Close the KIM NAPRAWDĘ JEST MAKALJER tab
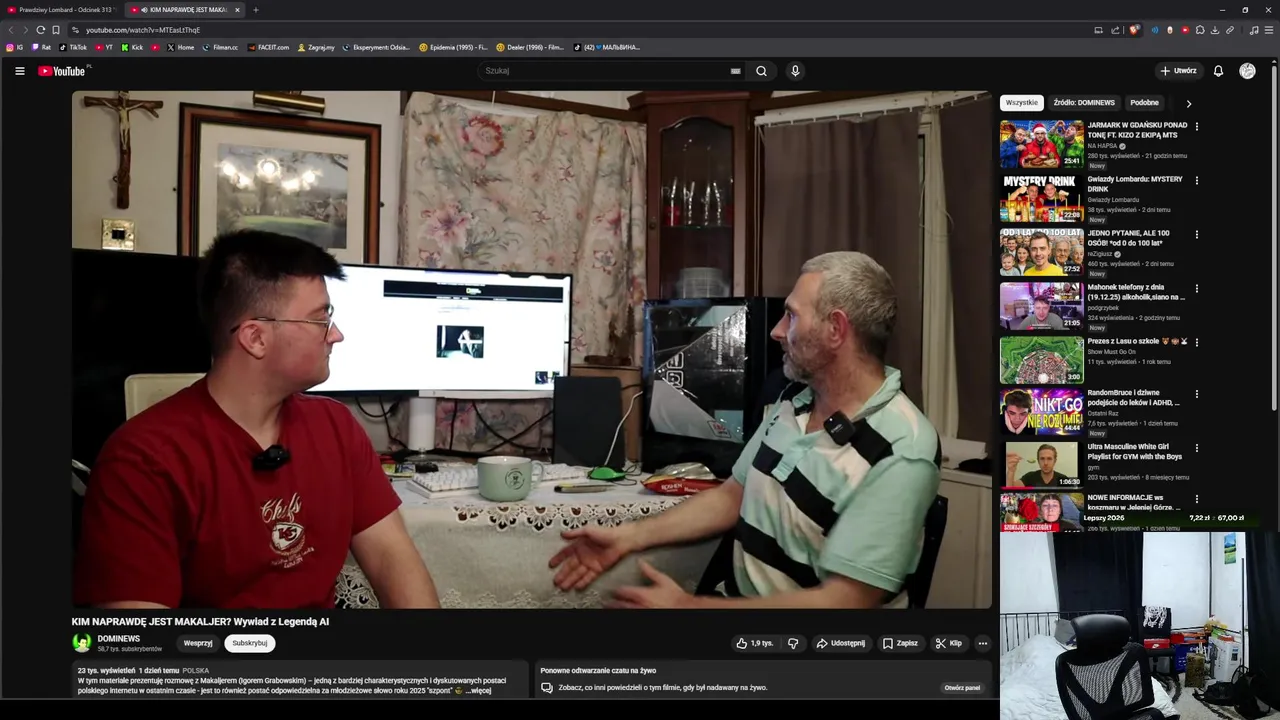 pos(237,10)
